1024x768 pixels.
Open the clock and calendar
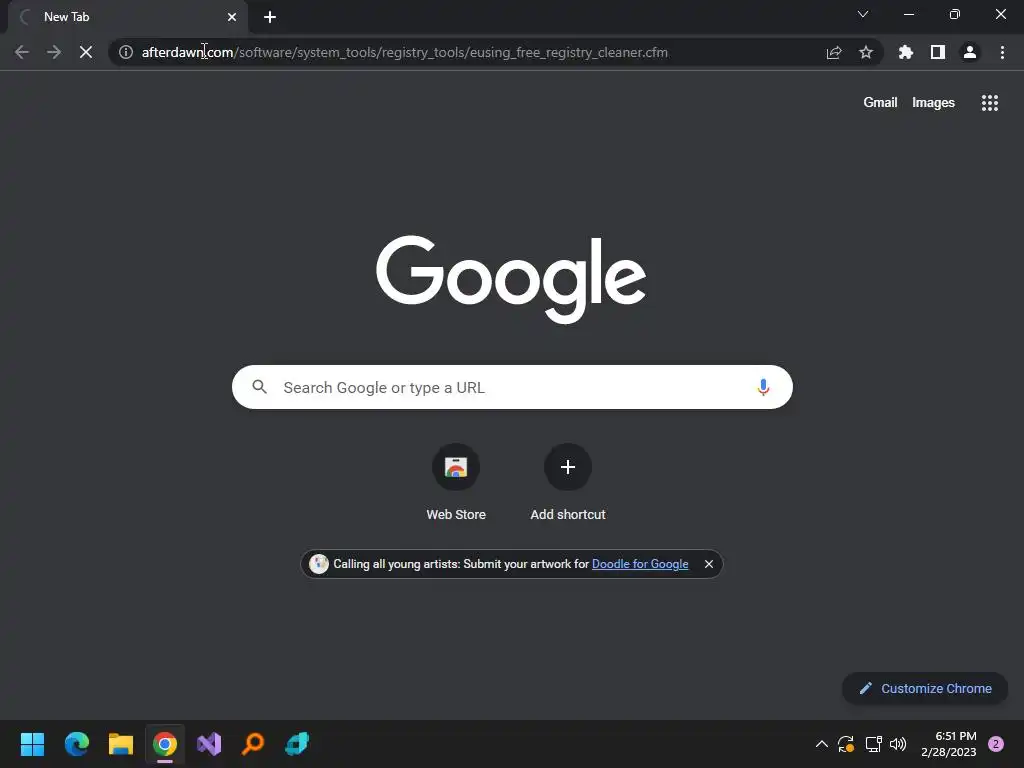[949, 744]
